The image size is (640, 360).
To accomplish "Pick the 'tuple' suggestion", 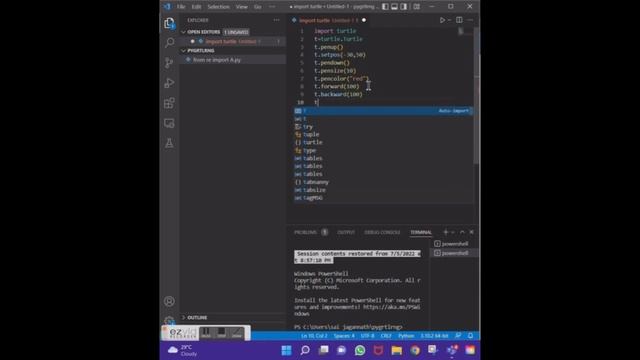I will (383, 134).
